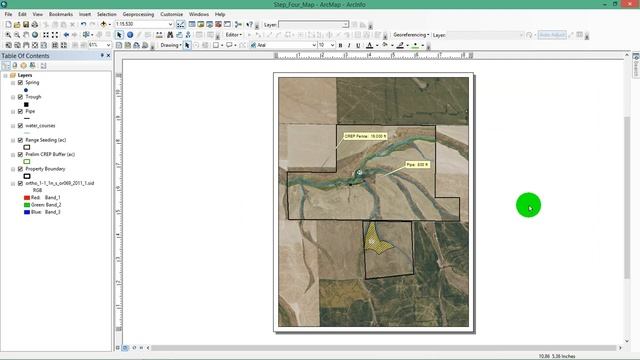
Task: Hide the Prelim CREP Buffer (ac) layer
Action: click(x=20, y=154)
